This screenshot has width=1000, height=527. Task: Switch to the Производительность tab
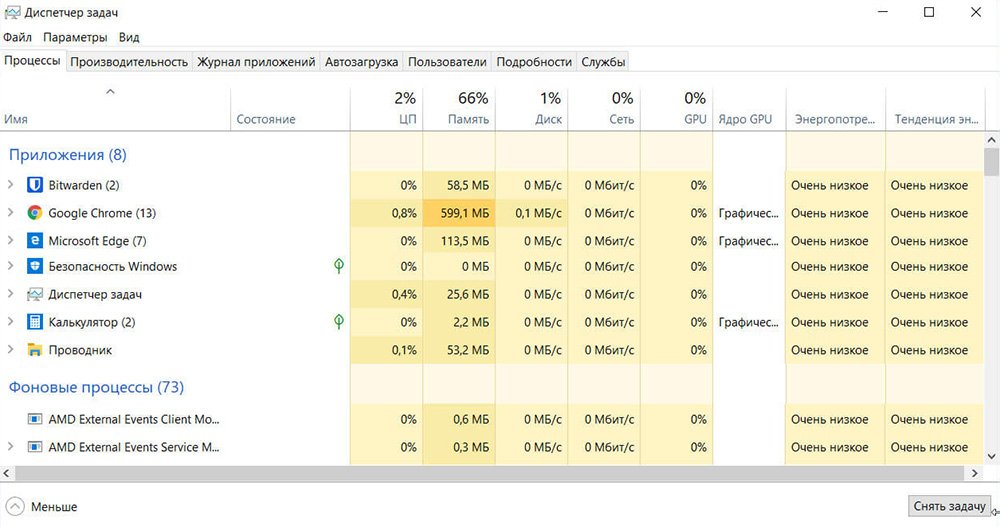[x=129, y=62]
